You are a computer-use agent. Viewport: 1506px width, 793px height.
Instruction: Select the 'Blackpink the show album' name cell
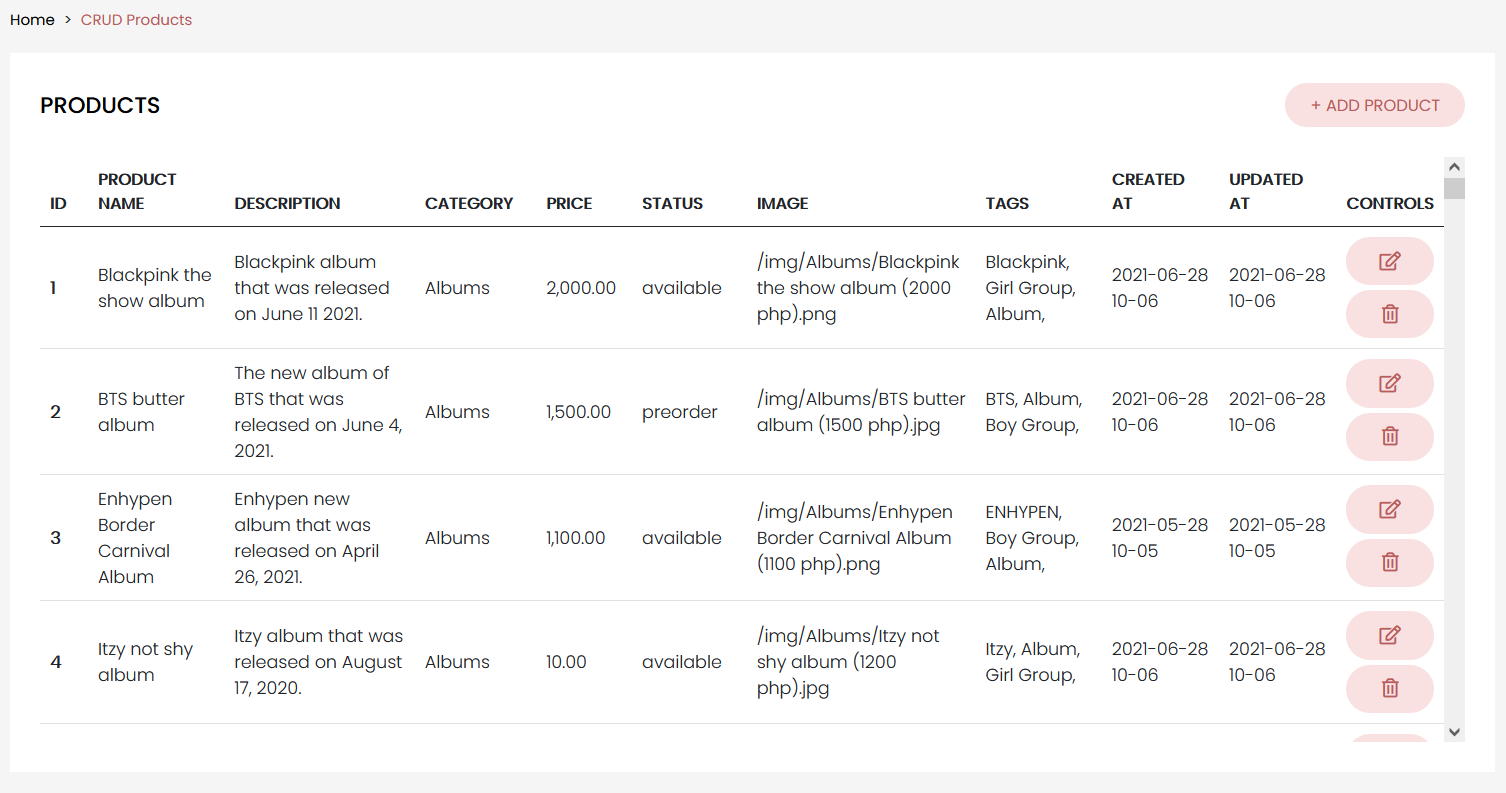pyautogui.click(x=155, y=288)
